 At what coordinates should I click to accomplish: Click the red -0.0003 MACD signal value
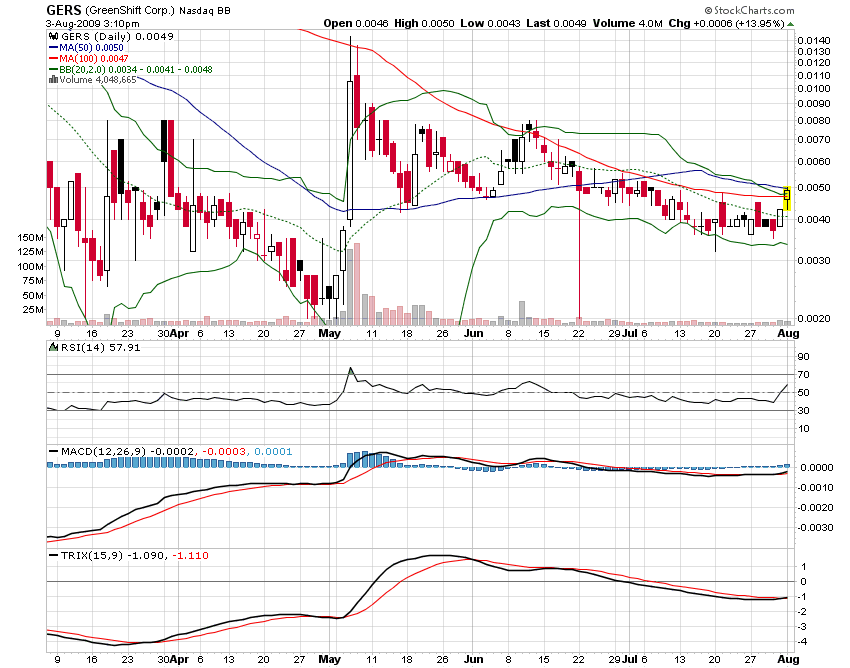(x=223, y=451)
